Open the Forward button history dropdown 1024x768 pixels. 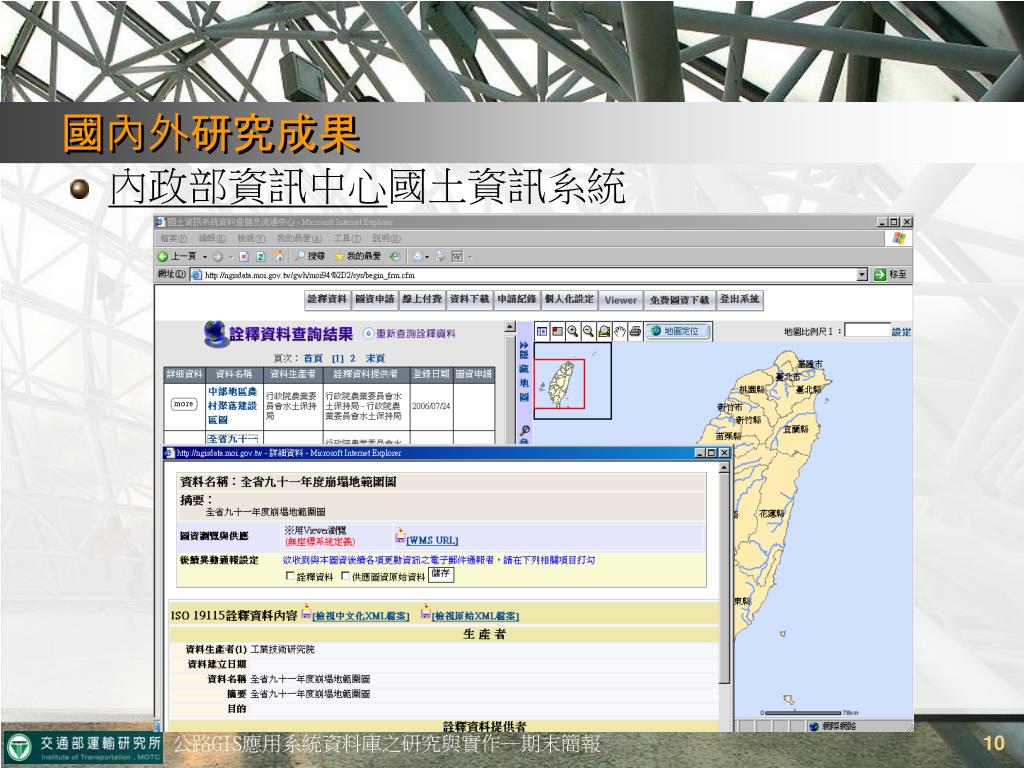click(231, 257)
